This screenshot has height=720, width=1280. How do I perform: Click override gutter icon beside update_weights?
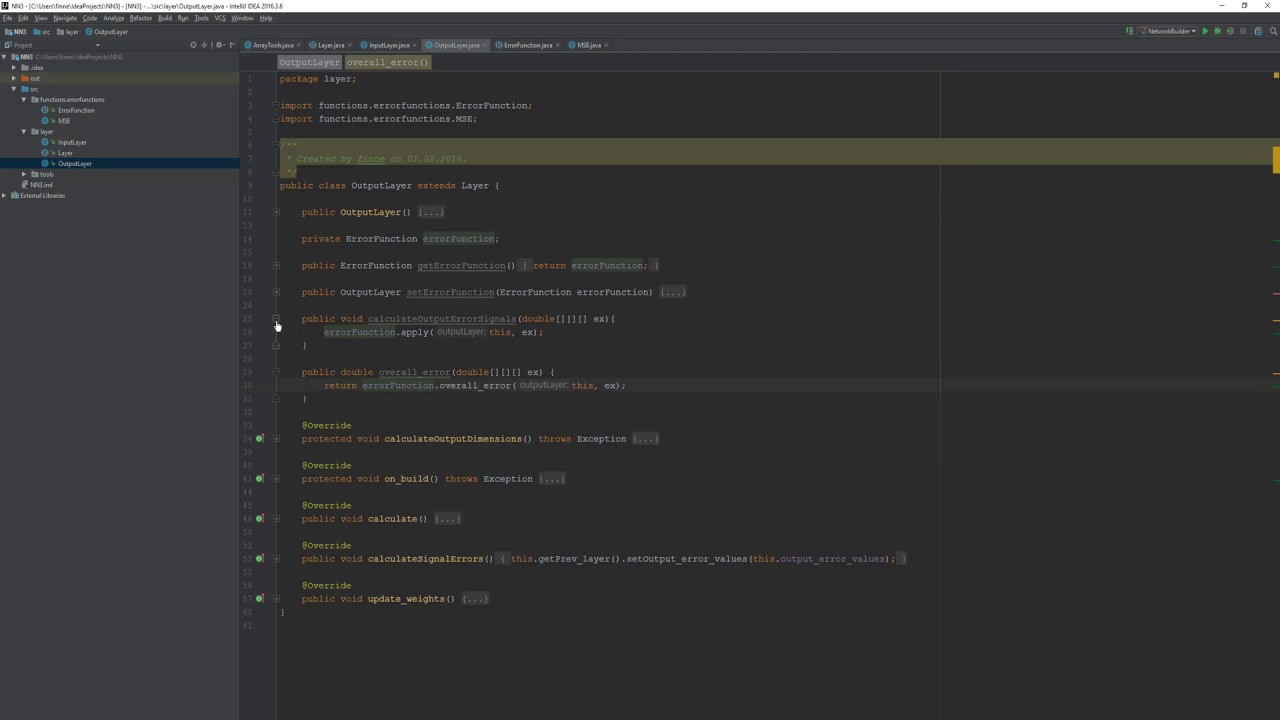tap(259, 598)
